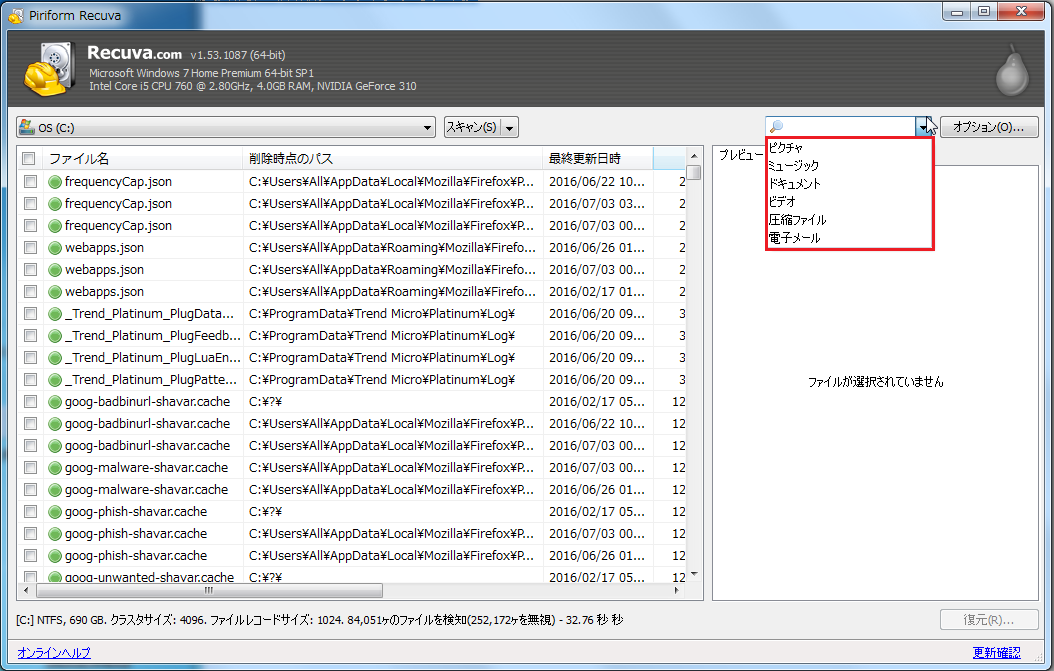Sort by the 削除時点のパス column header
This screenshot has width=1054, height=671.
tap(393, 159)
